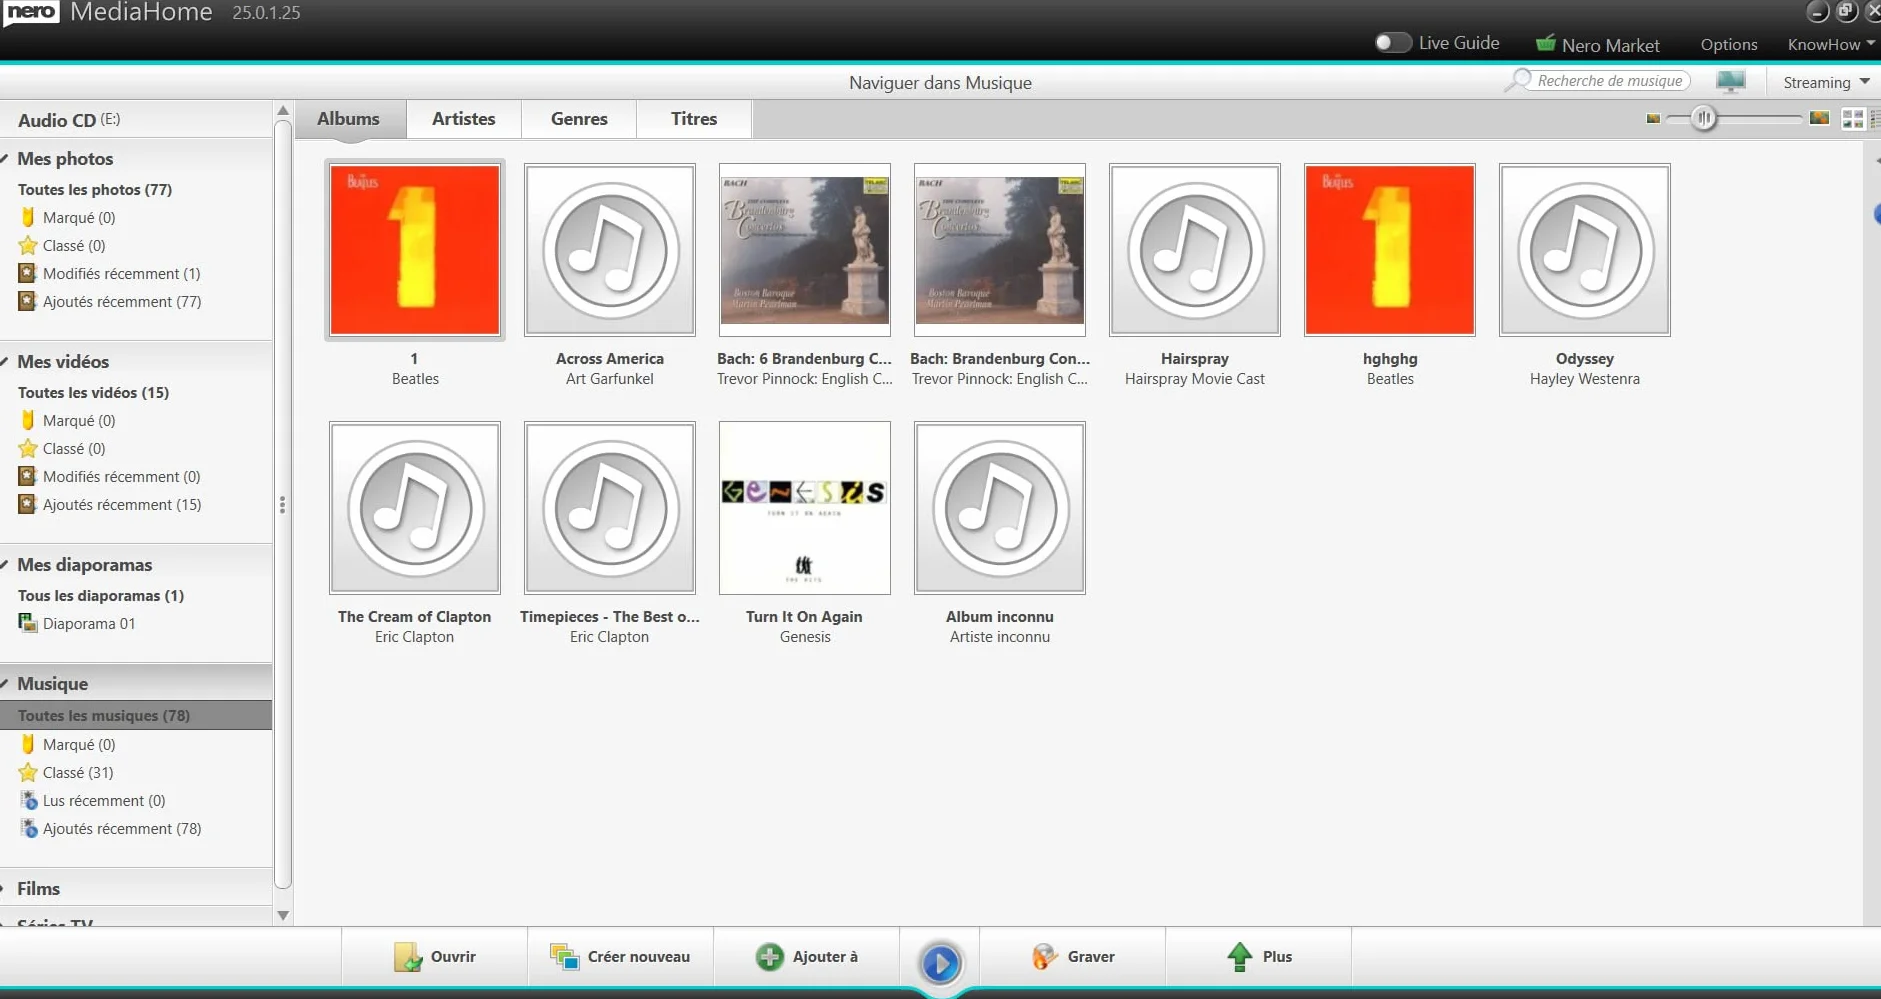Select the Bach: 6 Brandenburg C... album
This screenshot has height=999, width=1881.
pos(805,250)
